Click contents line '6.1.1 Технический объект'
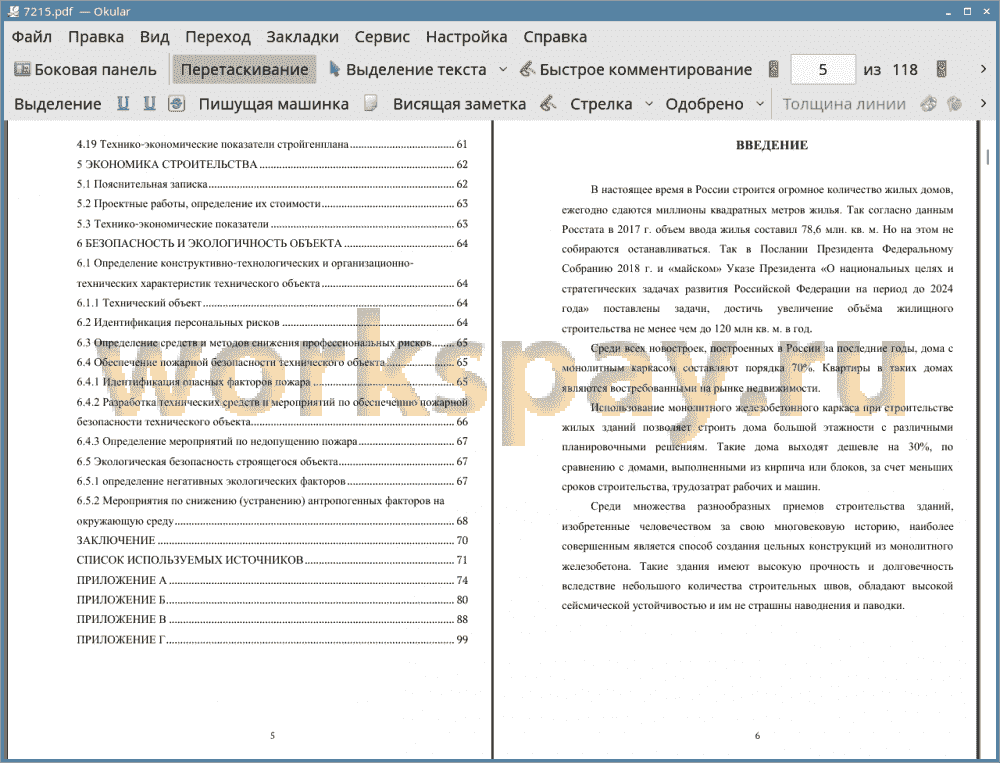The image size is (1000, 763). pos(272,303)
